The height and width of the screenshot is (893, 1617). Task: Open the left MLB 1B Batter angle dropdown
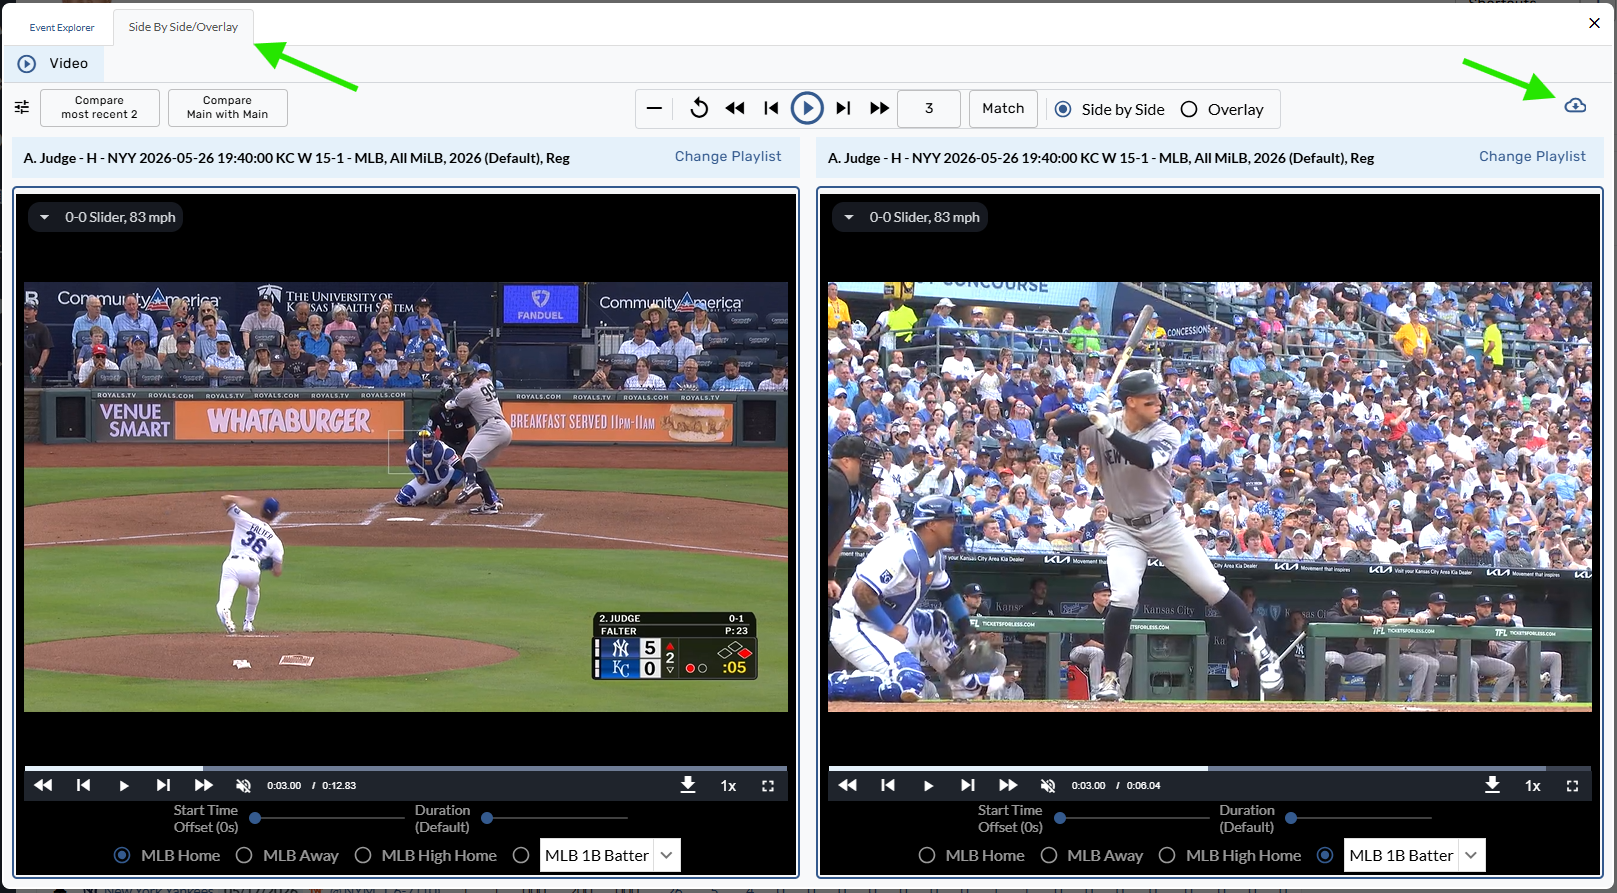pyautogui.click(x=610, y=855)
